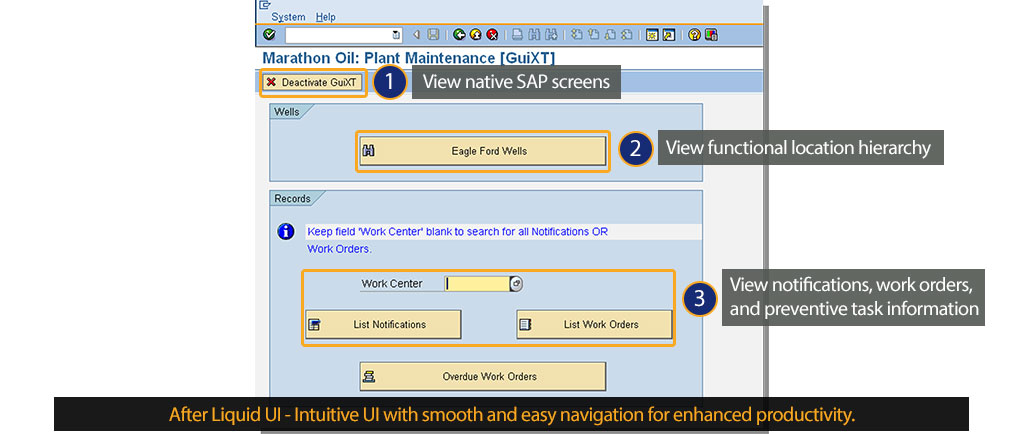Click the yellow Help question mark icon
The height and width of the screenshot is (434, 1024).
point(694,35)
